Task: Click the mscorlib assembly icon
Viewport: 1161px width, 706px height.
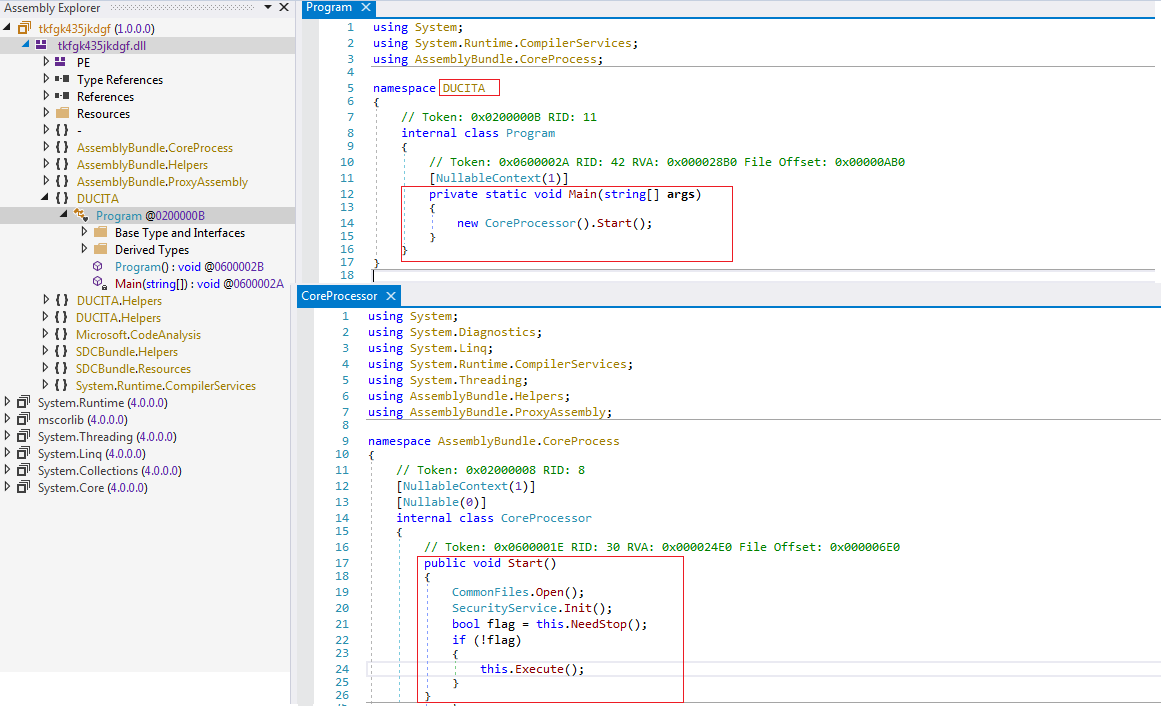Action: (24, 419)
